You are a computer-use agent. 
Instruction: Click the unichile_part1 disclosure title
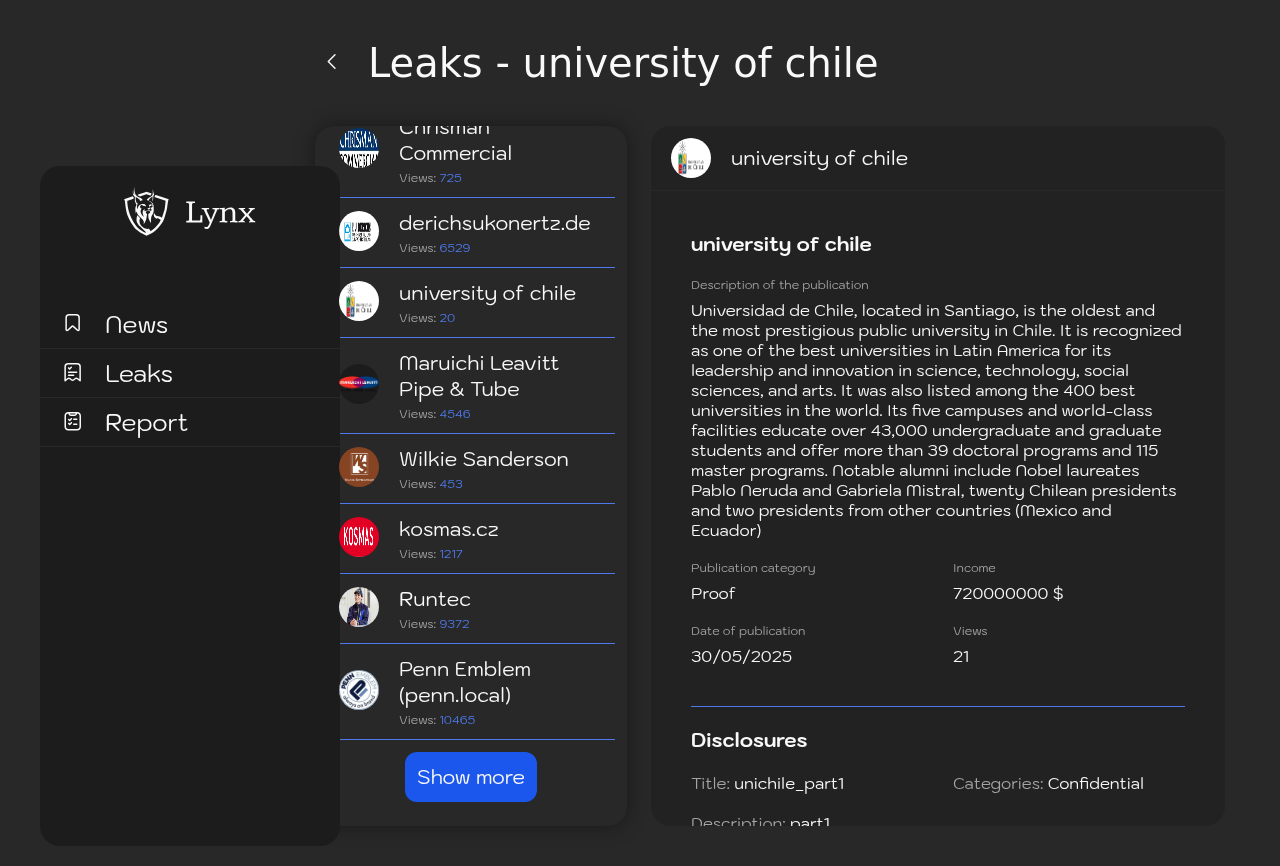tap(789, 784)
